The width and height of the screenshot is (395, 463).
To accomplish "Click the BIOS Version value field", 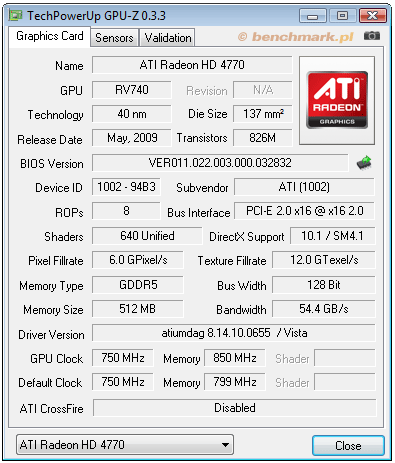I will click(220, 163).
